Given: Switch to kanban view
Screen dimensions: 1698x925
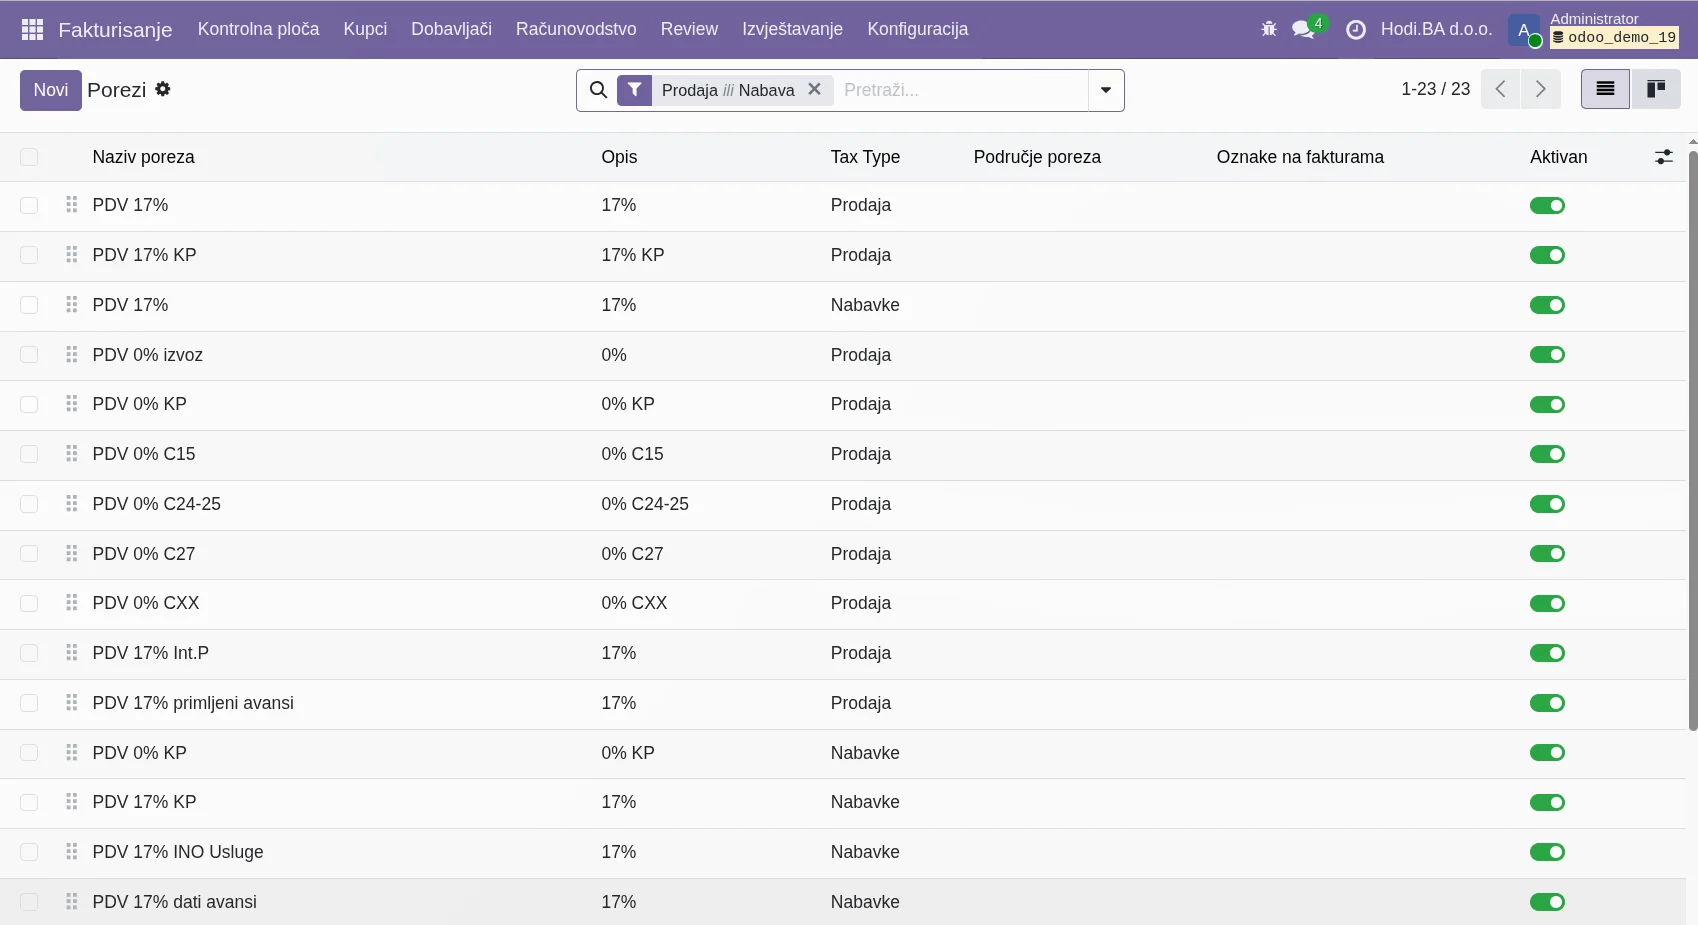Looking at the screenshot, I should coord(1656,89).
